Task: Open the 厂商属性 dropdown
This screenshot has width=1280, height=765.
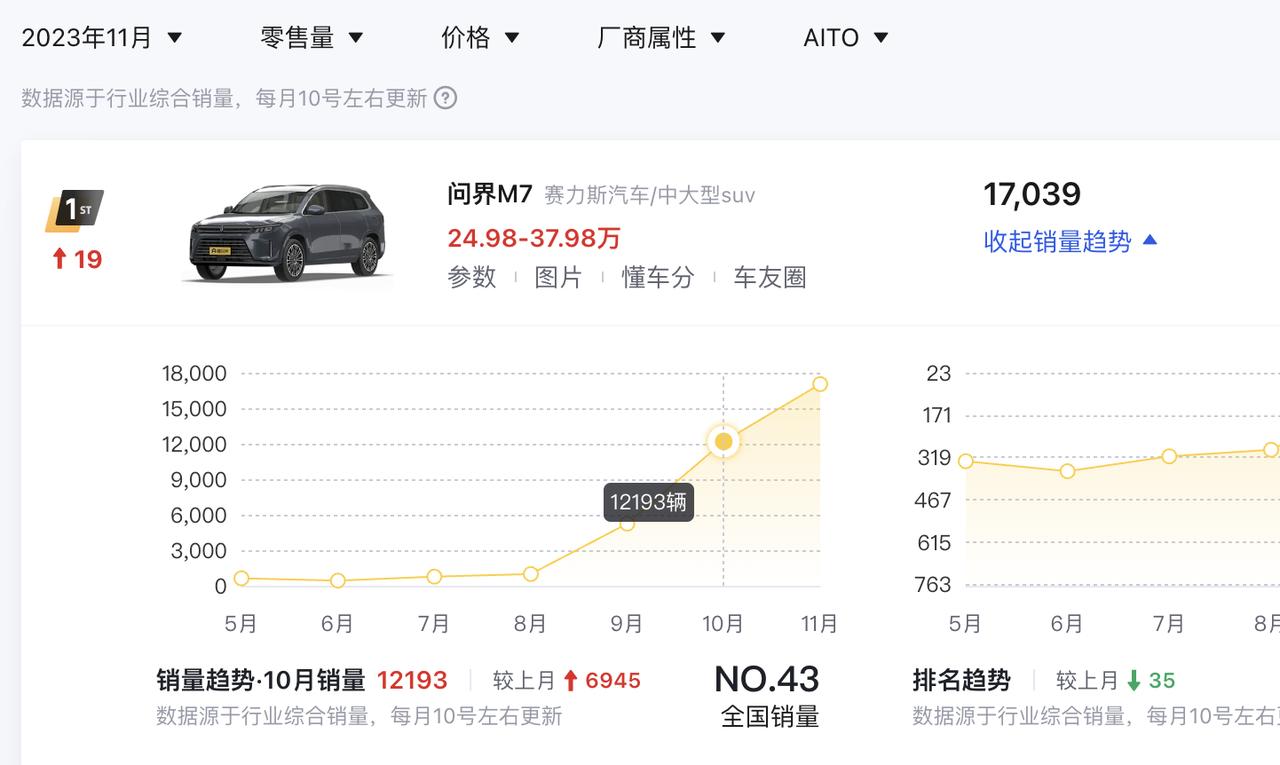Action: (x=661, y=38)
